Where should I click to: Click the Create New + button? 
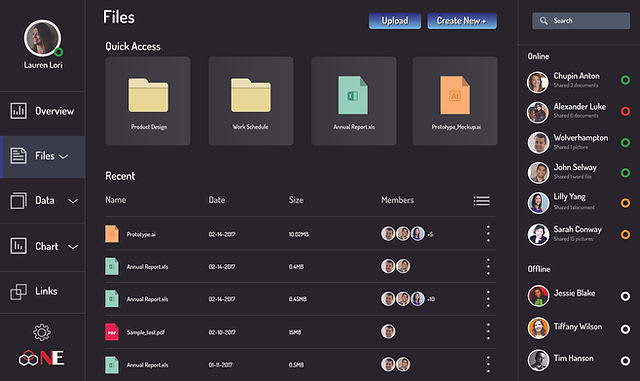(462, 21)
